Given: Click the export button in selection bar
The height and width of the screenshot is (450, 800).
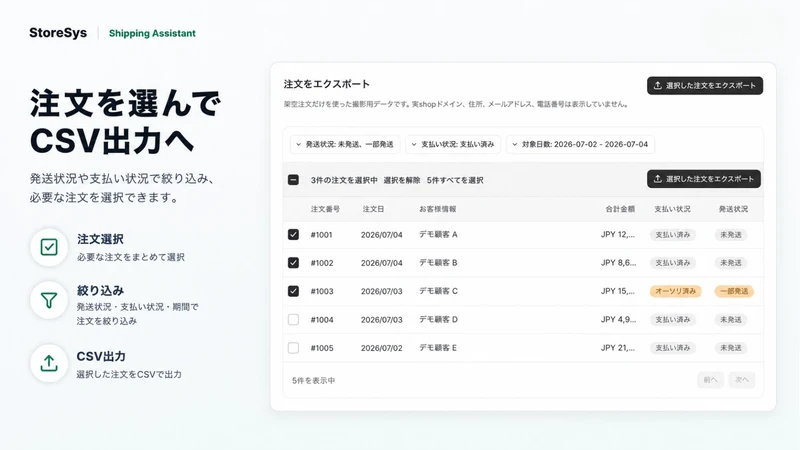Looking at the screenshot, I should pyautogui.click(x=704, y=179).
